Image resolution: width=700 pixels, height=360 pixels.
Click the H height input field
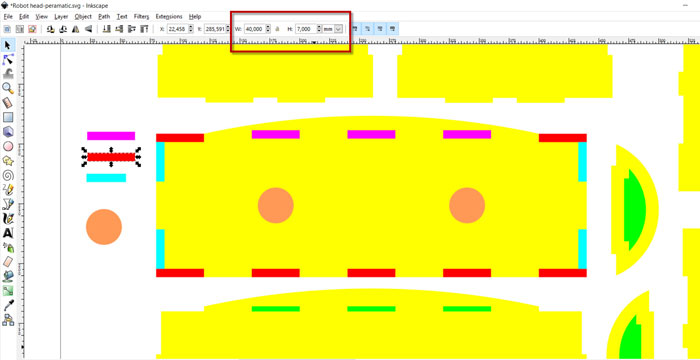tap(306, 29)
